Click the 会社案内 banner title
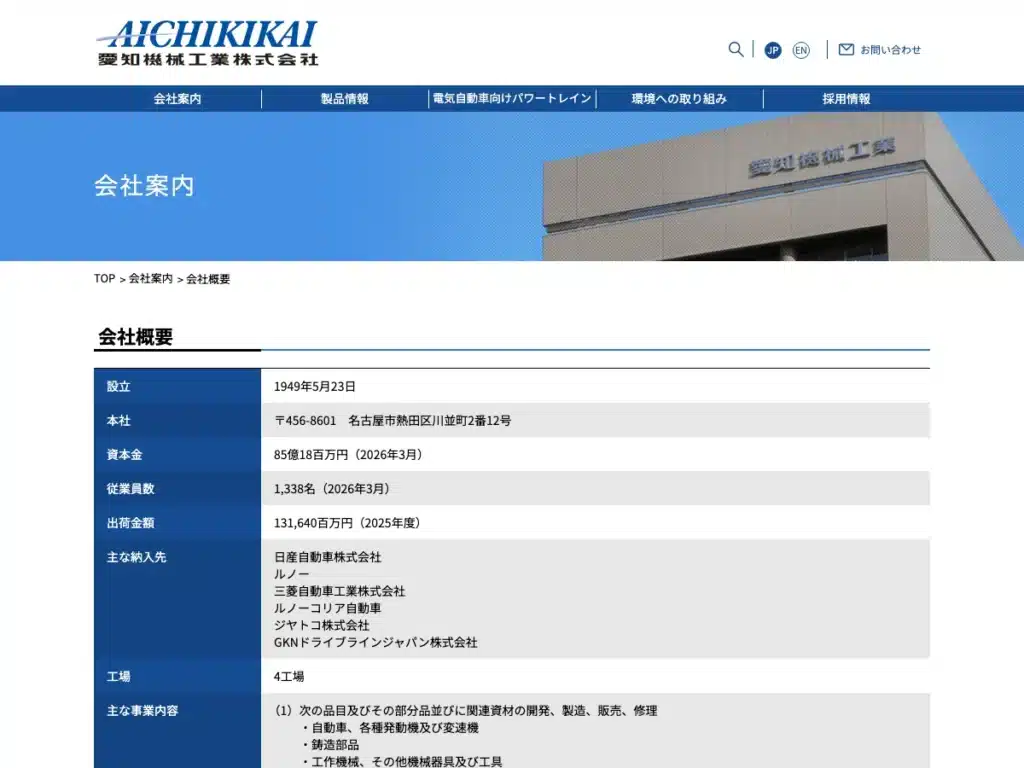The height and width of the screenshot is (768, 1024). (x=144, y=185)
